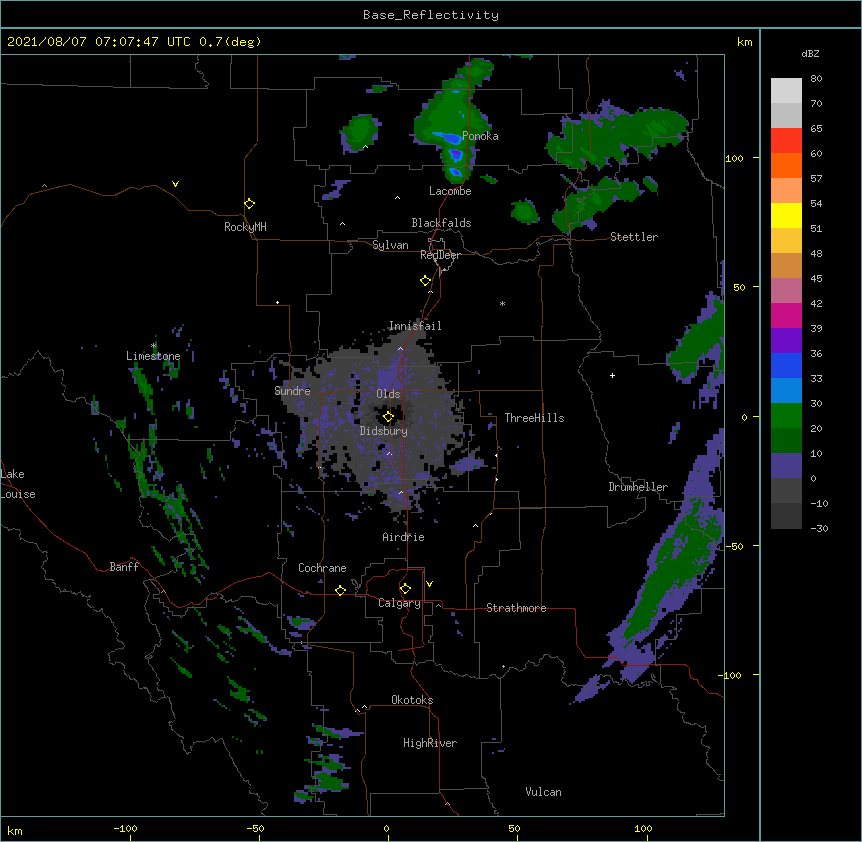Click the yellow marker beside RockyMH
The height and width of the screenshot is (842, 862).
coord(250,204)
